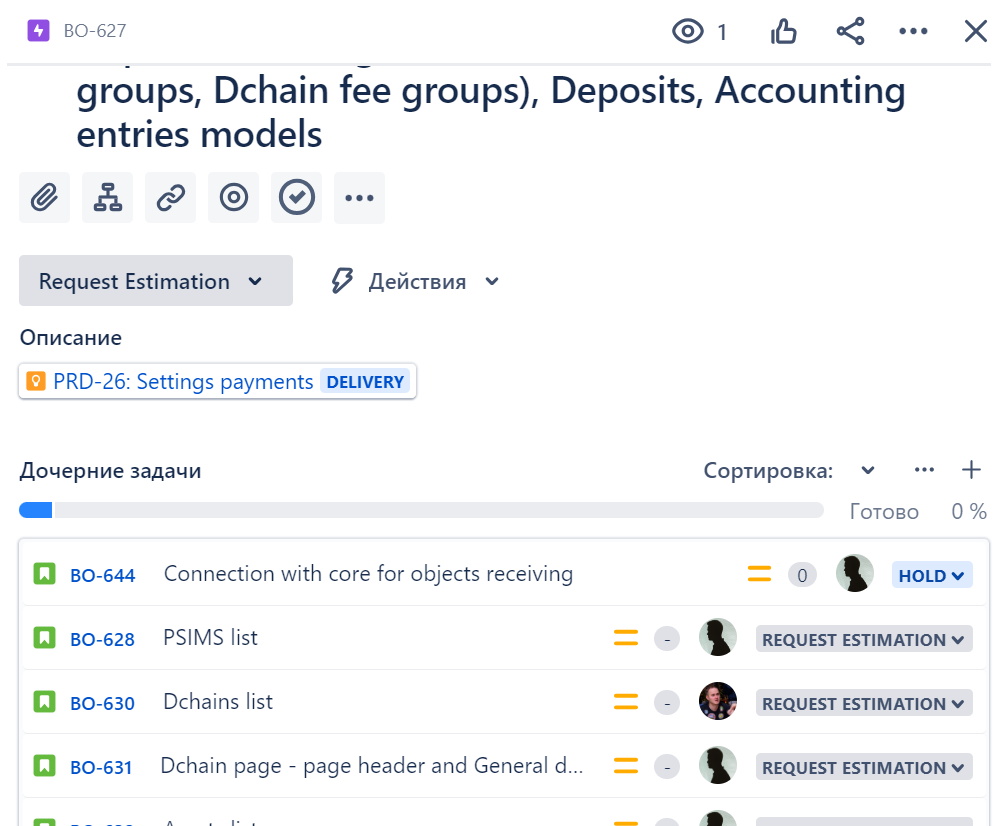This screenshot has width=993, height=826.
Task: Click the green story icon for BO-630
Action: pos(44,702)
